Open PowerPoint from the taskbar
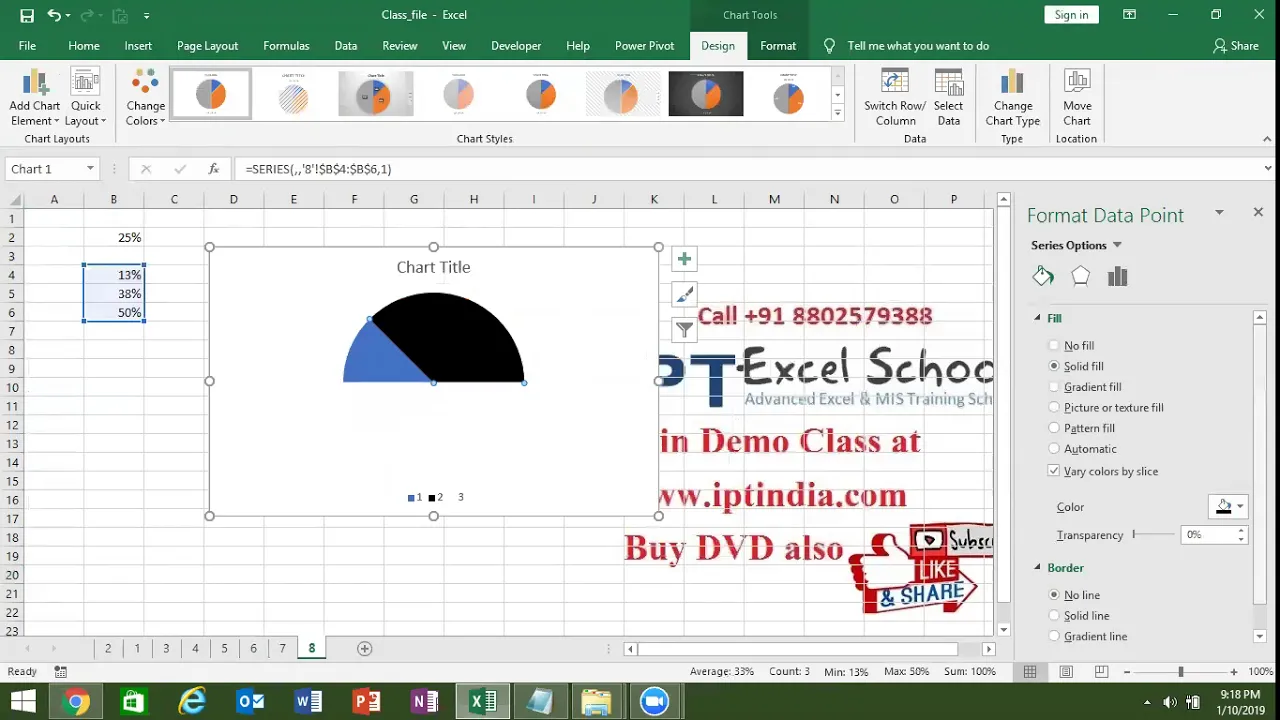 [x=366, y=702]
